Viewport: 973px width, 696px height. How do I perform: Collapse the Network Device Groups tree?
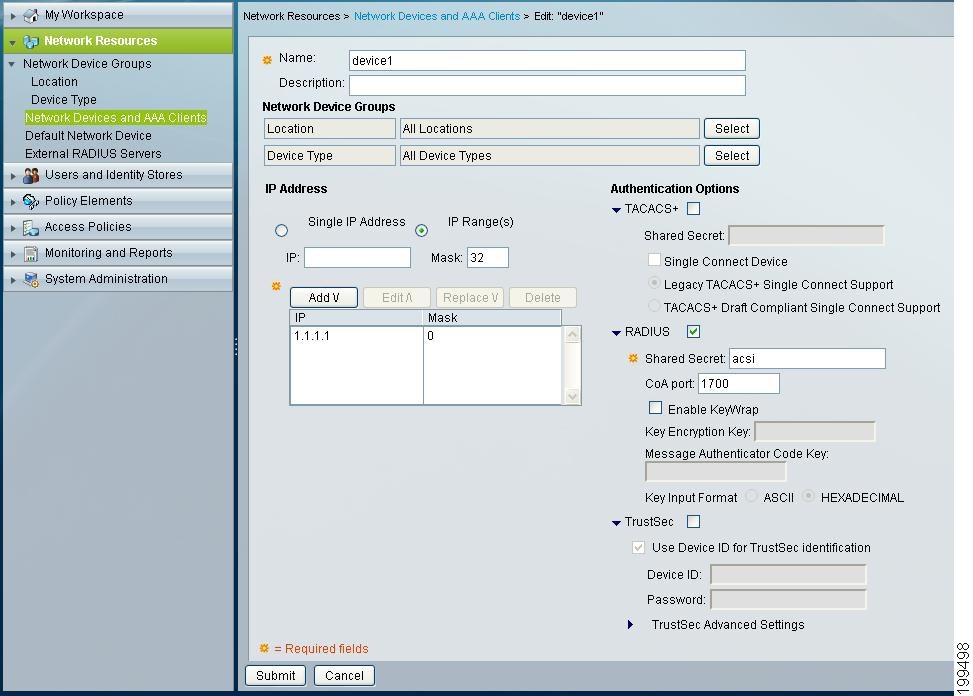(14, 63)
